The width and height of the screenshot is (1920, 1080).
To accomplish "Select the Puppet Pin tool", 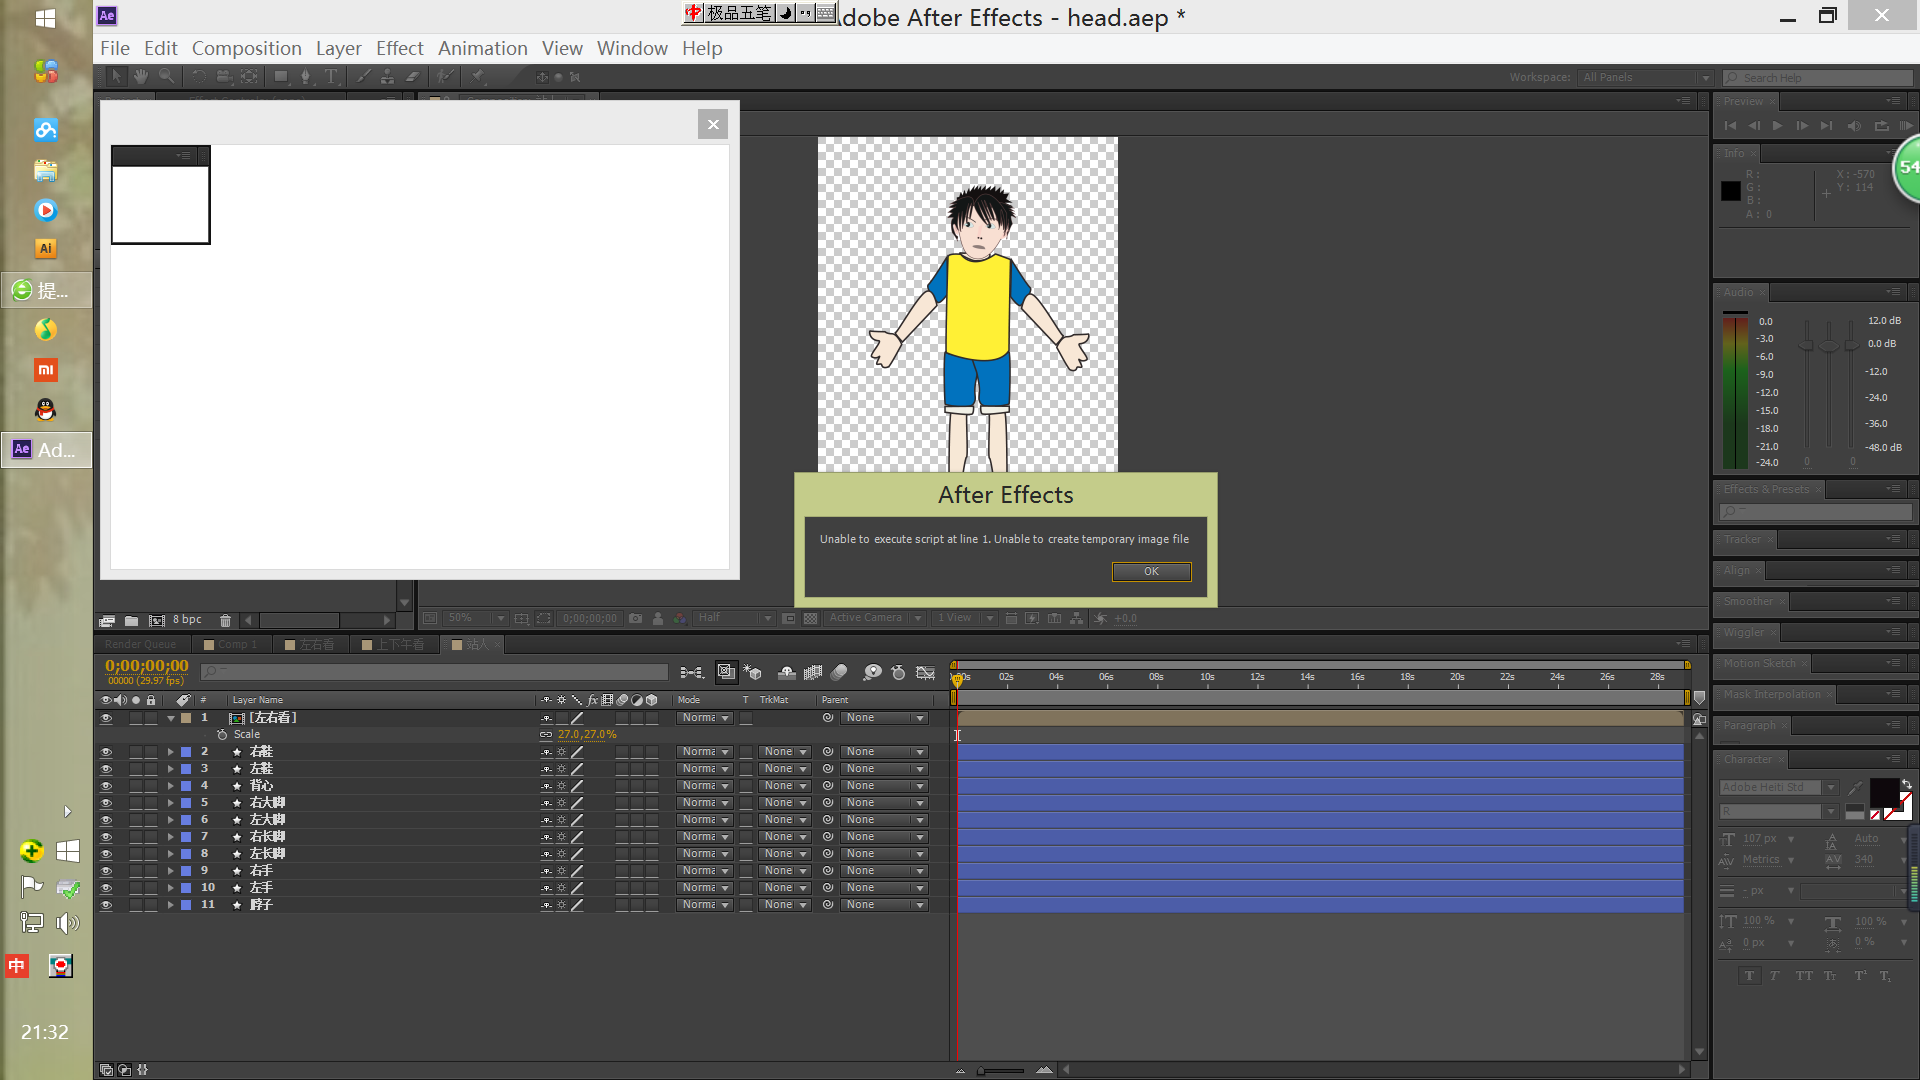I will pyautogui.click(x=479, y=77).
